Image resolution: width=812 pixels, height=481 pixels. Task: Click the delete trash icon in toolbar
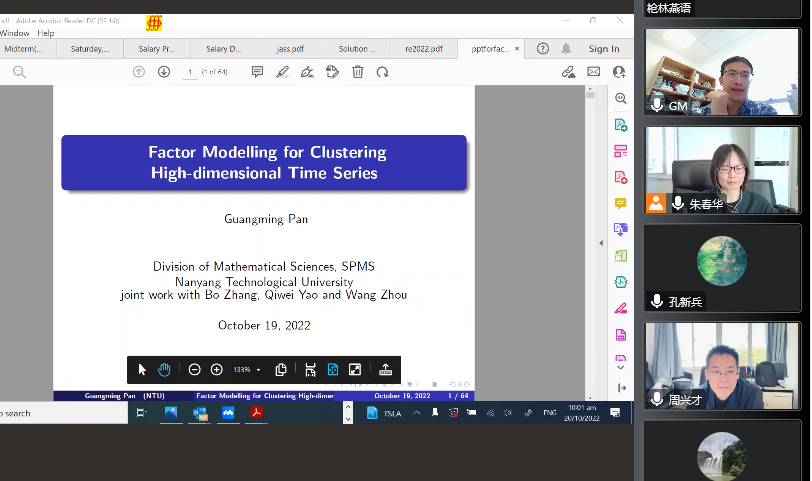[357, 72]
